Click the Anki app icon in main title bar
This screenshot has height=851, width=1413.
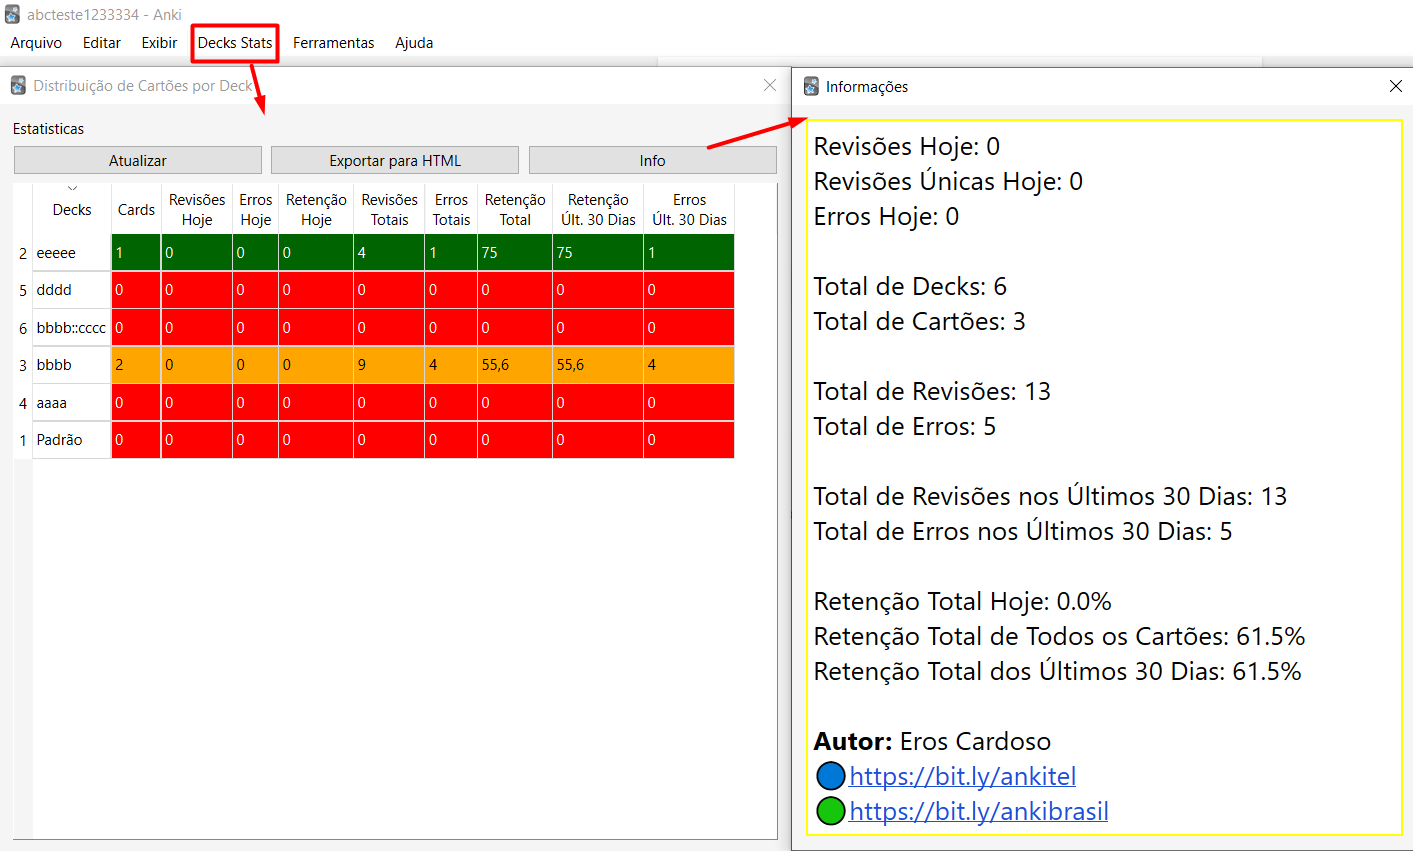(12, 14)
